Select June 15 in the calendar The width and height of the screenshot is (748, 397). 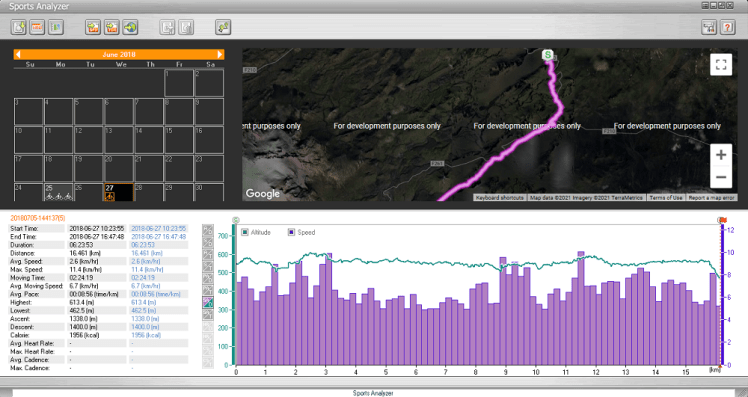click(179, 140)
